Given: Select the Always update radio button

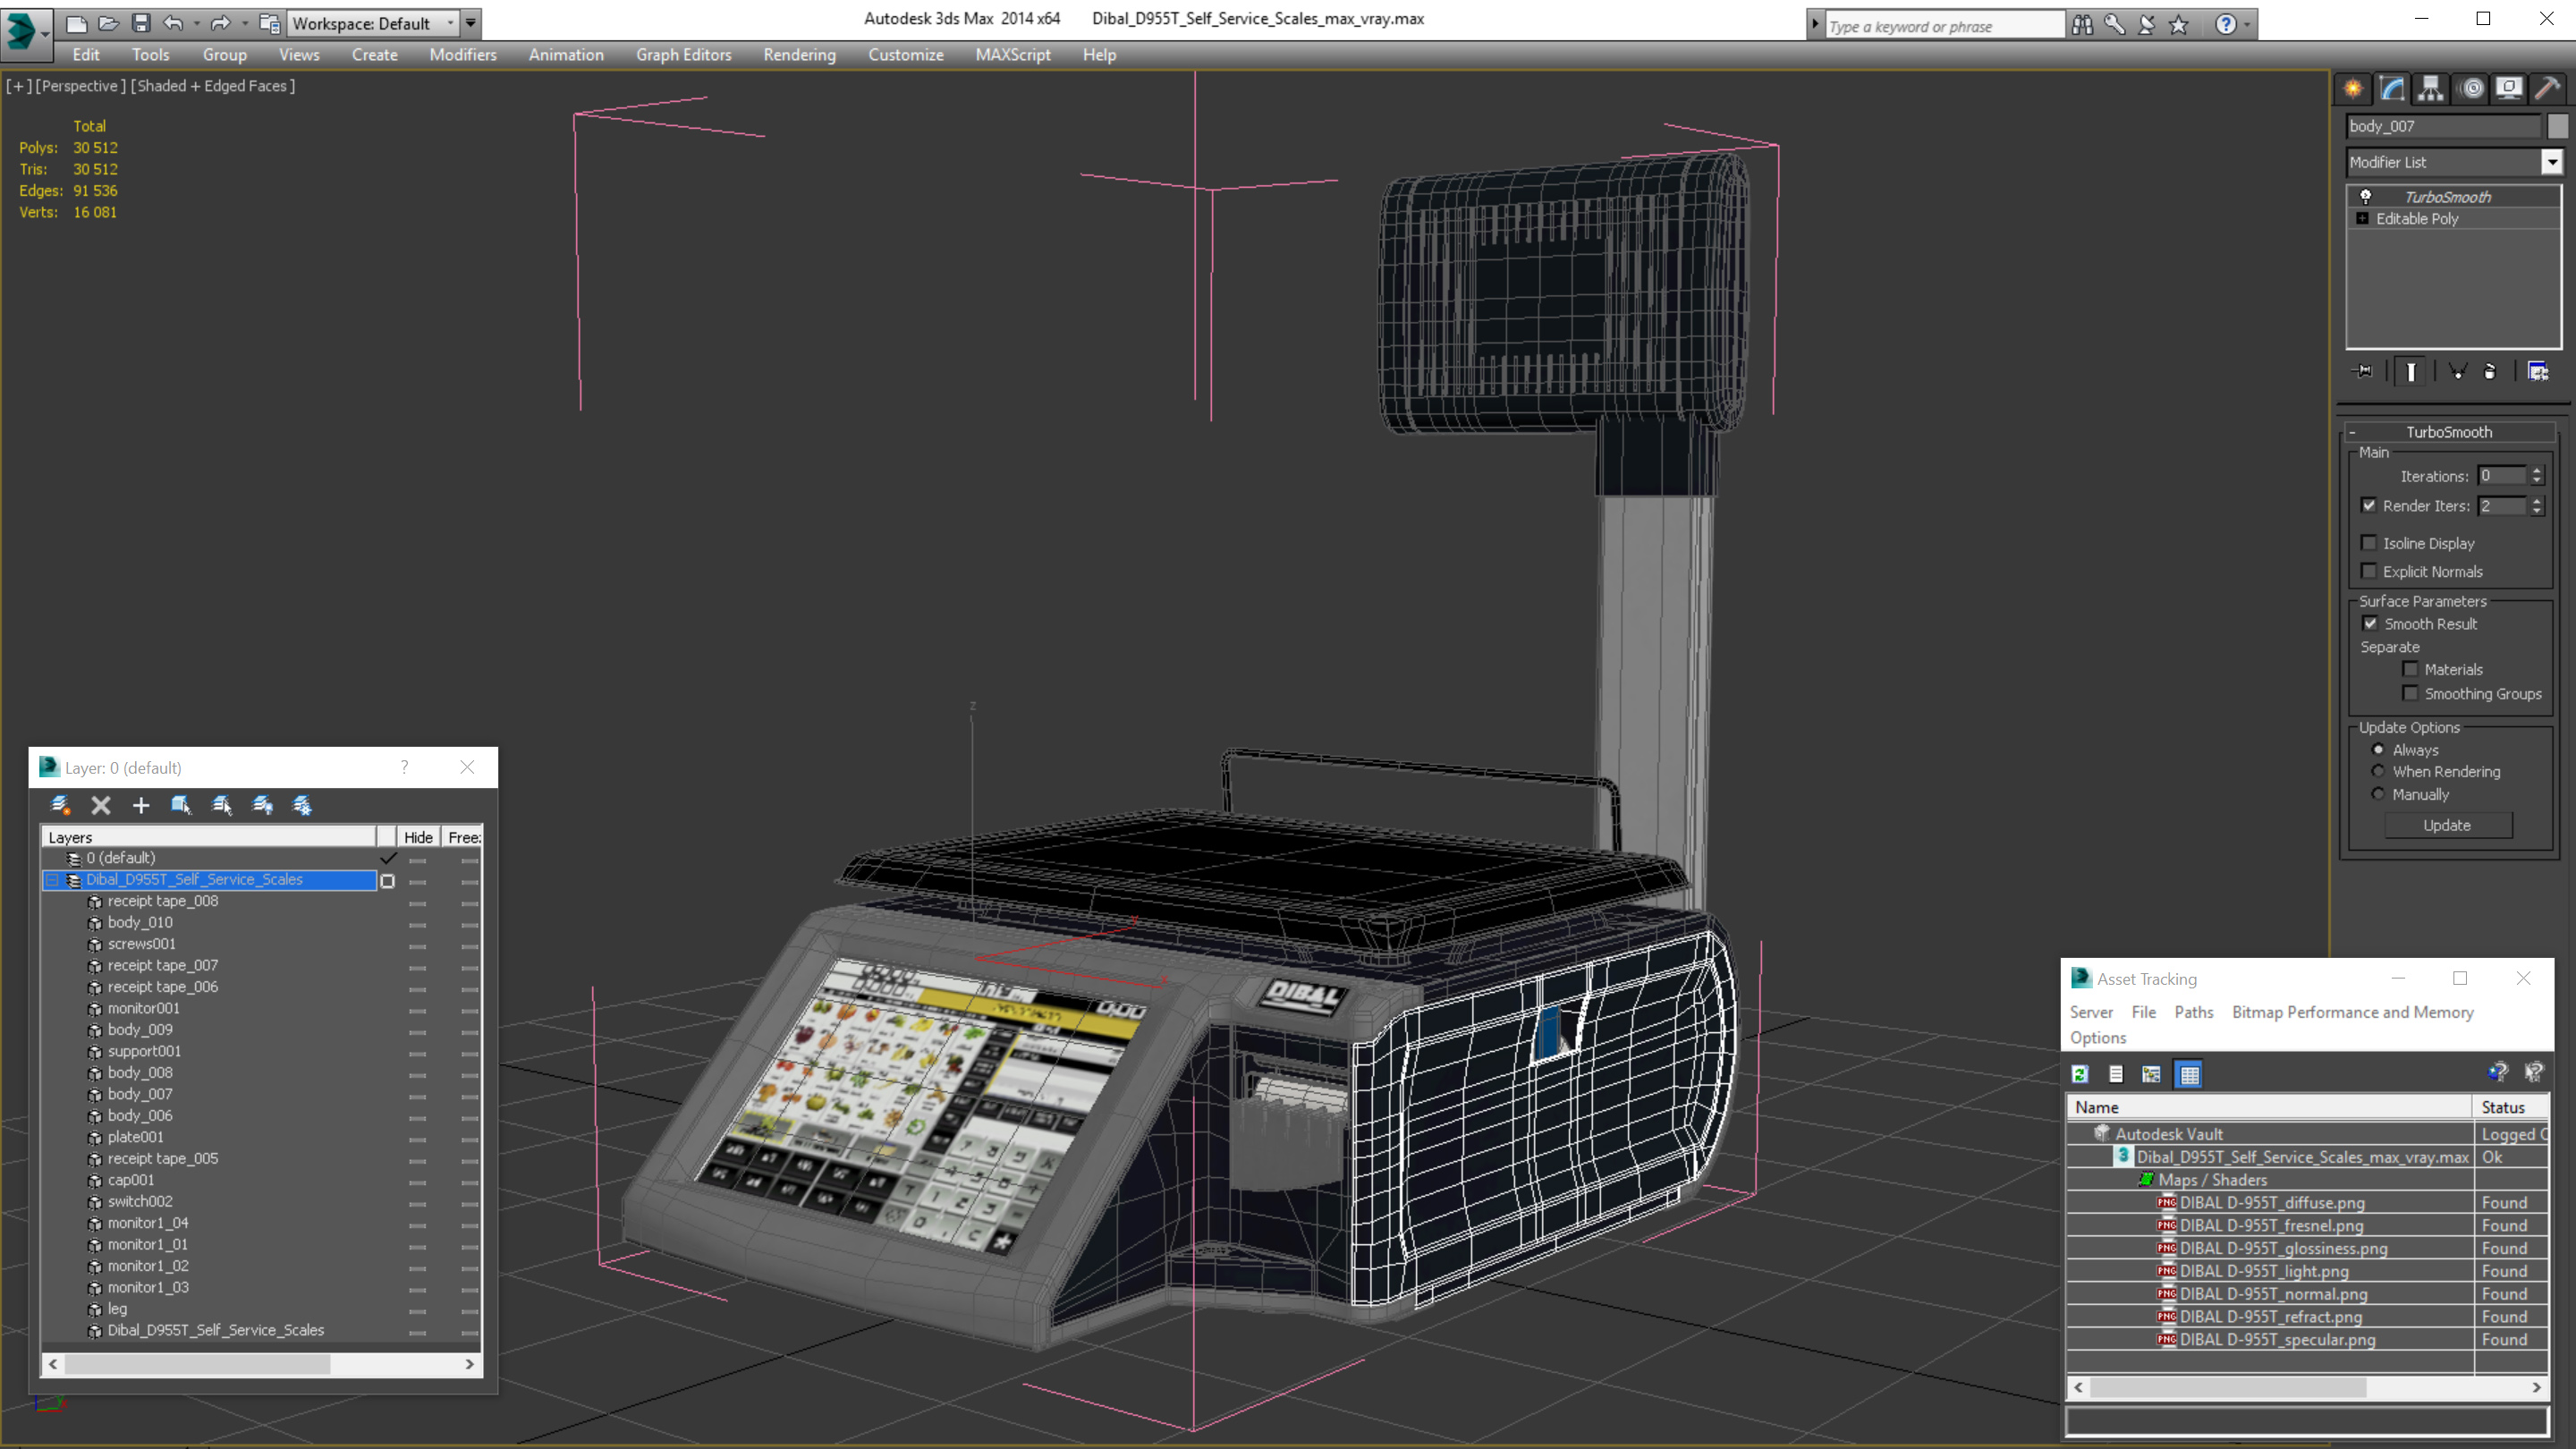Looking at the screenshot, I should click(2378, 749).
